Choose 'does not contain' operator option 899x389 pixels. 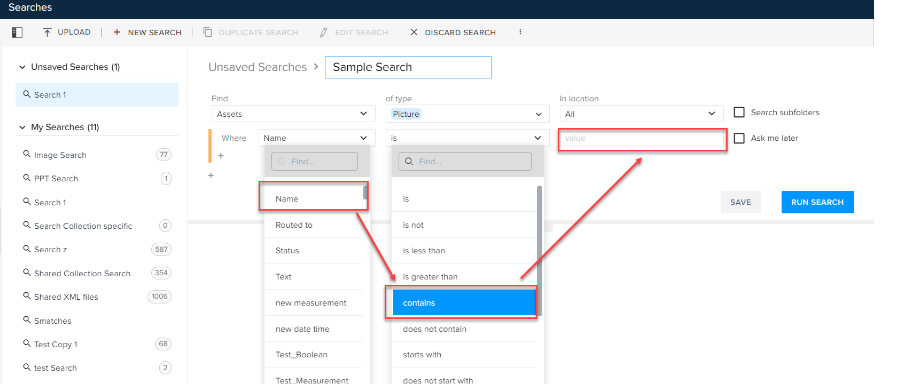(464, 329)
